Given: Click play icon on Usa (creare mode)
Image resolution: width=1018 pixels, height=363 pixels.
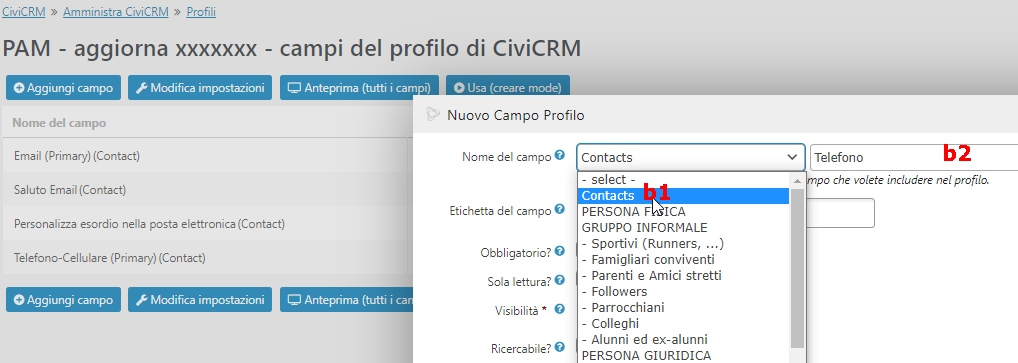Looking at the screenshot, I should (x=459, y=88).
